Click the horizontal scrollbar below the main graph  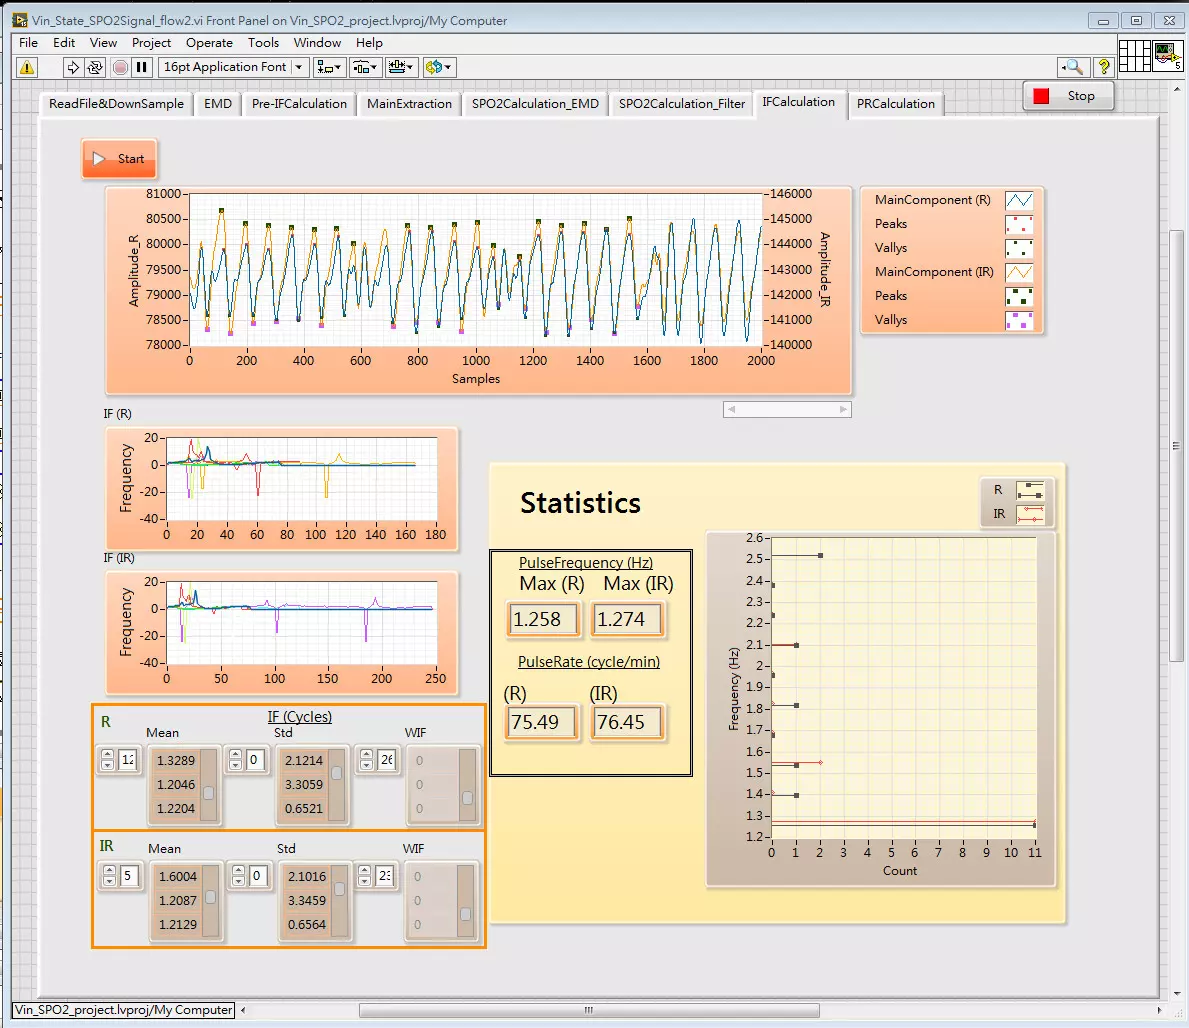point(787,409)
